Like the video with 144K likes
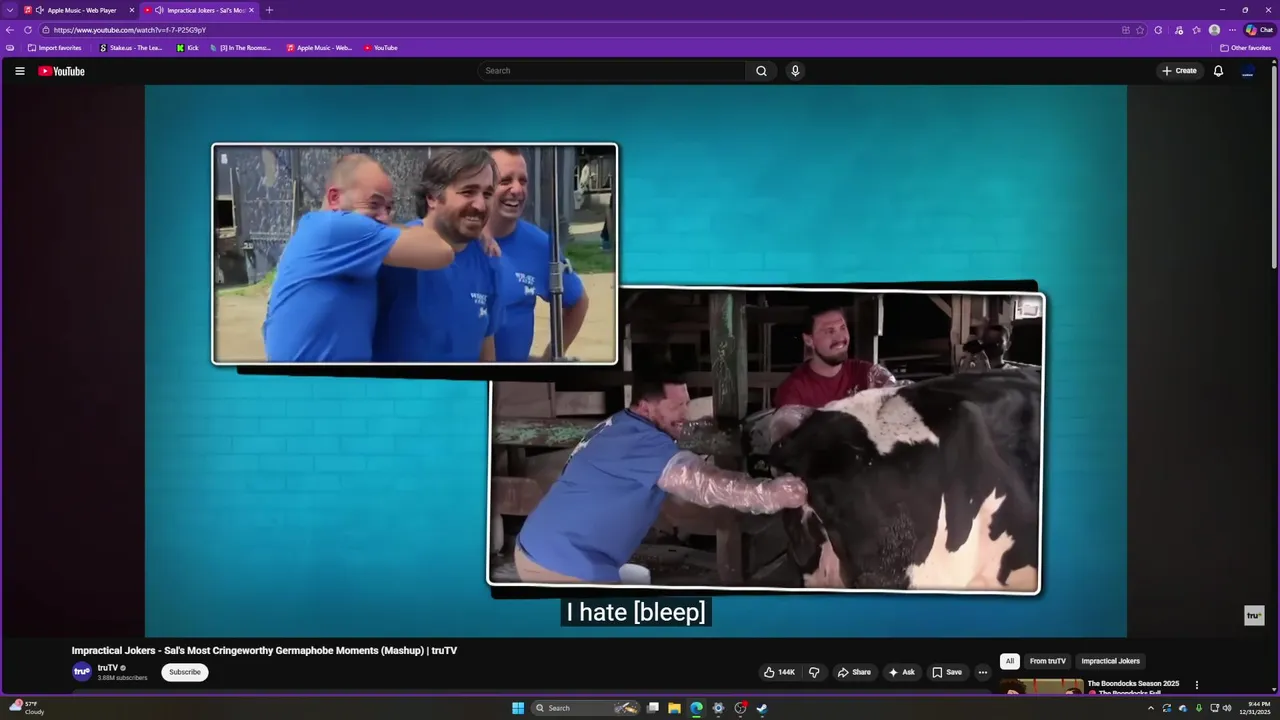Screen dimensions: 1280x720 [x=780, y=672]
